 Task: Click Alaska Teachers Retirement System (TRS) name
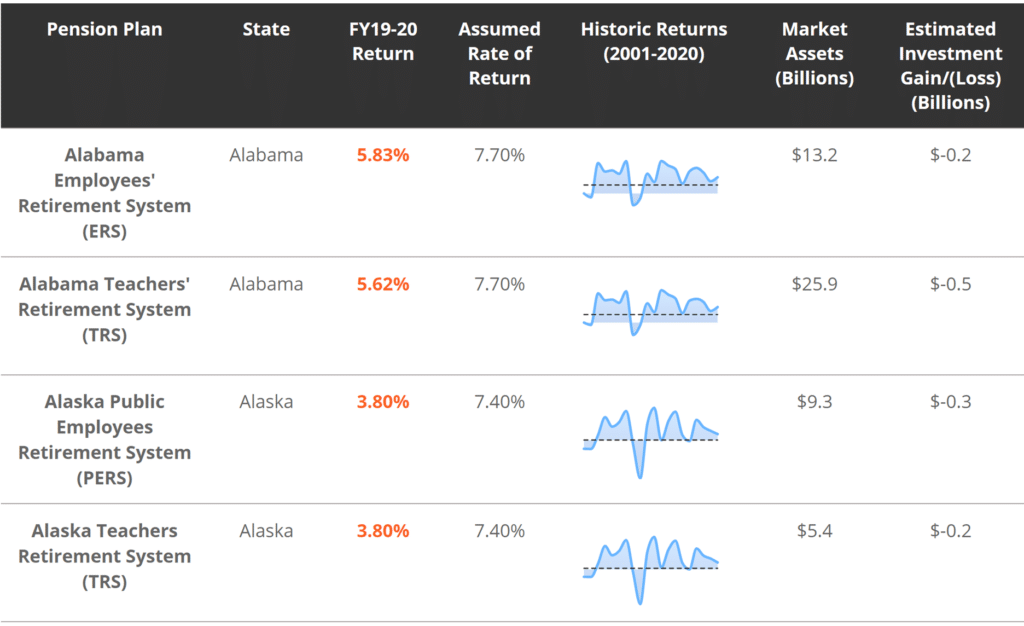104,555
